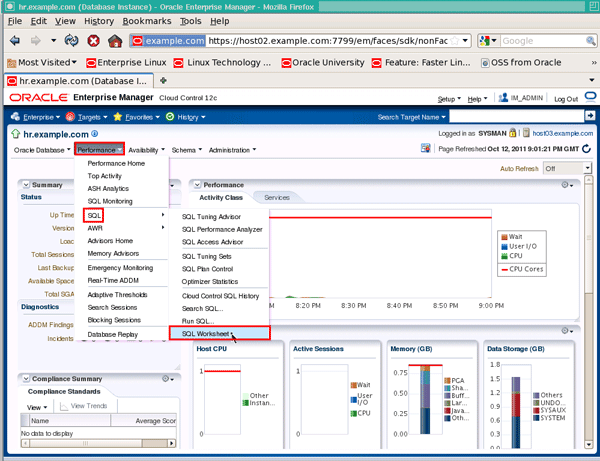Screen dimensions: 600x461
Task: Select SQL Worksheet from the submenu
Action: 205,333
